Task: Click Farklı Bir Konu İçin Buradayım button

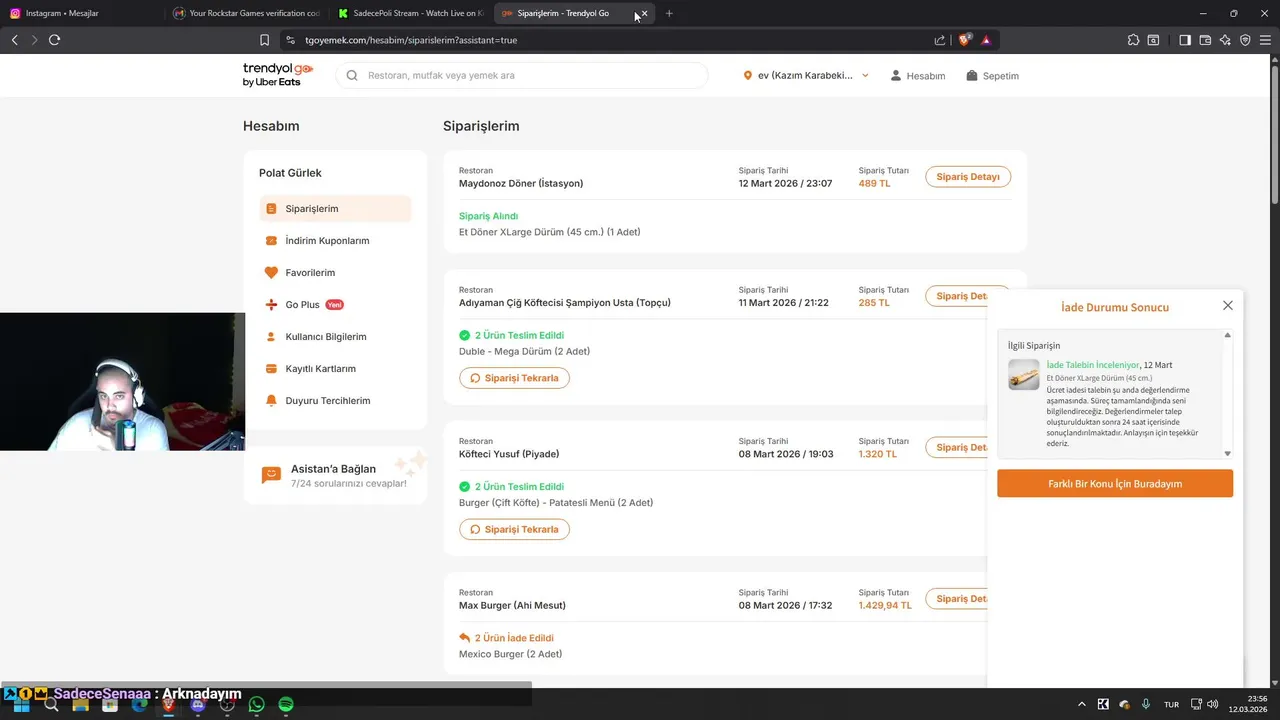Action: pyautogui.click(x=1115, y=484)
